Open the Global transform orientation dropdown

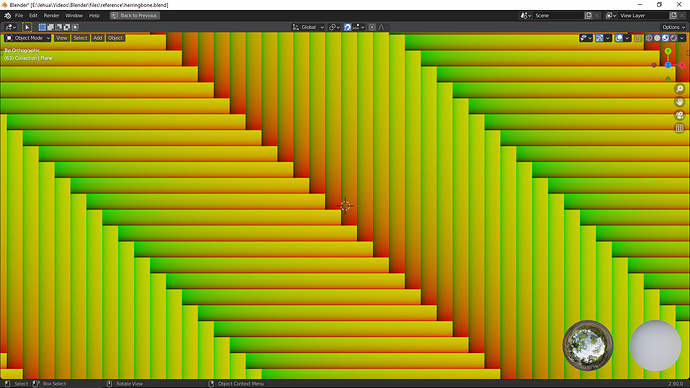308,27
